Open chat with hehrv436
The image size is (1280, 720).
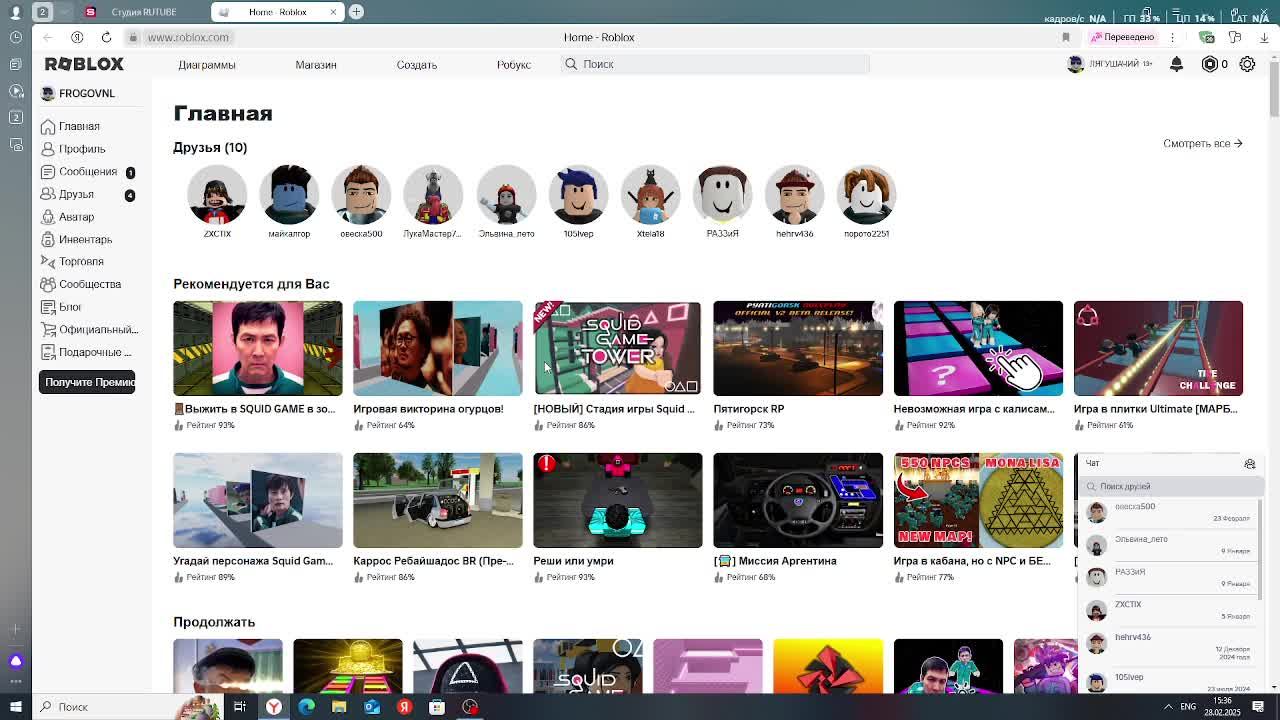click(x=1168, y=643)
